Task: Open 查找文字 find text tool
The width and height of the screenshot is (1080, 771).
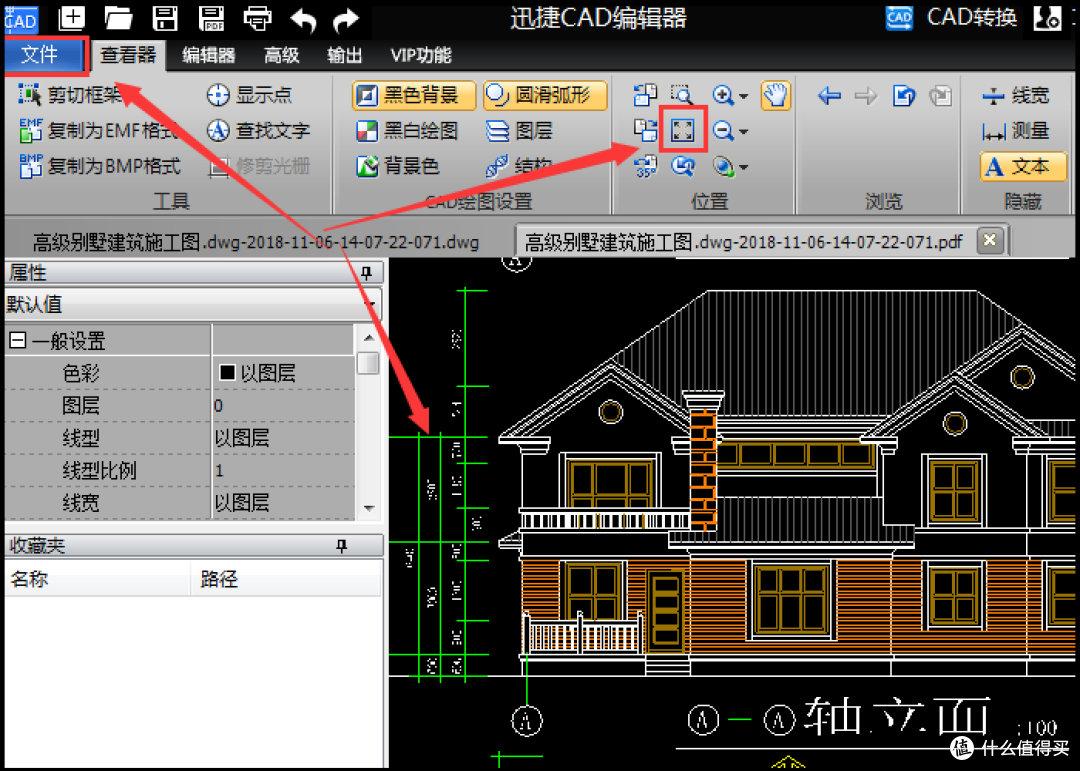Action: (x=258, y=130)
